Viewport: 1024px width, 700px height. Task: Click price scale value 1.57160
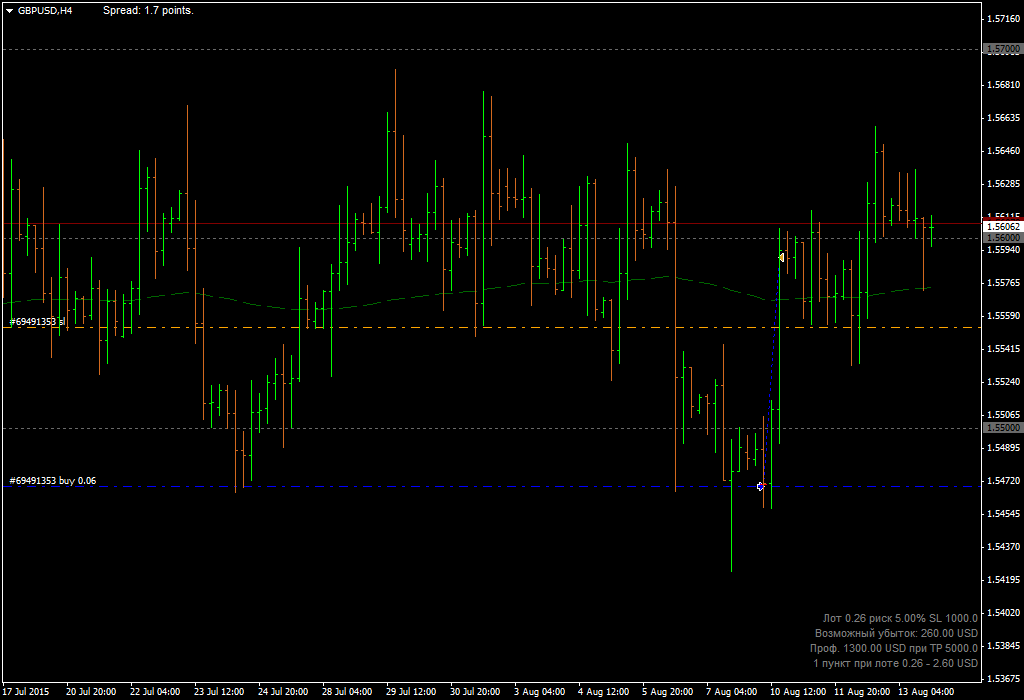[x=1003, y=18]
